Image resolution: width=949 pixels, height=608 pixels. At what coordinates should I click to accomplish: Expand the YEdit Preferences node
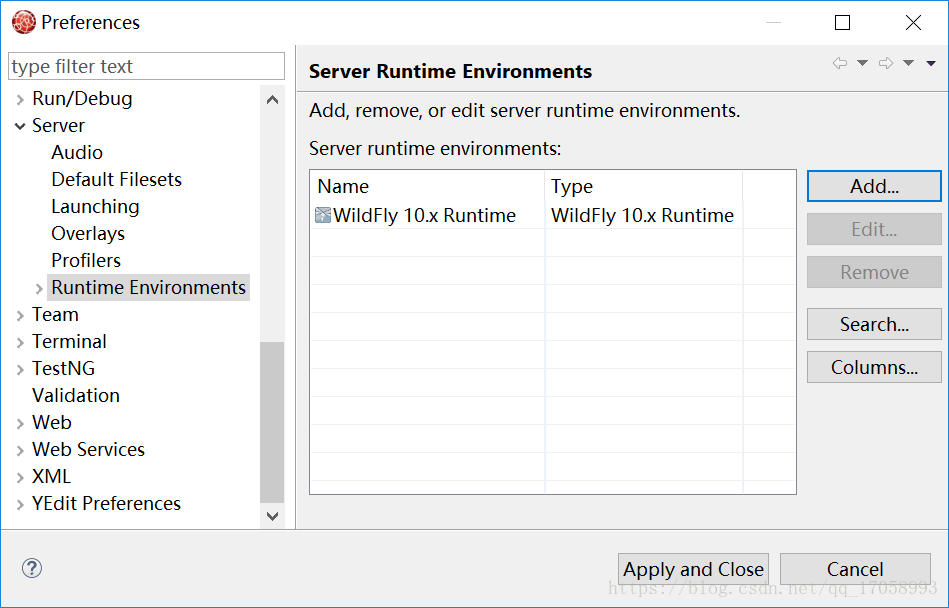click(20, 504)
